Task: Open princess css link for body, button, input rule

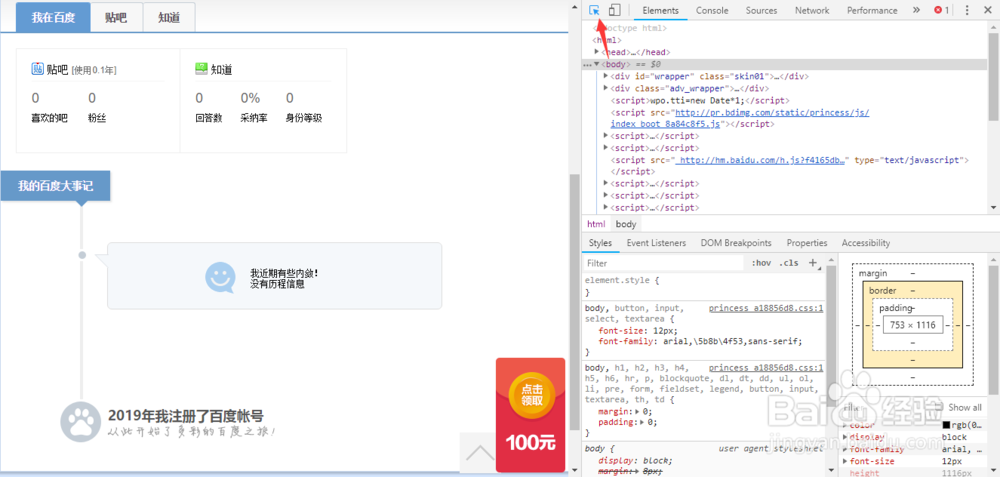Action: [x=766, y=309]
